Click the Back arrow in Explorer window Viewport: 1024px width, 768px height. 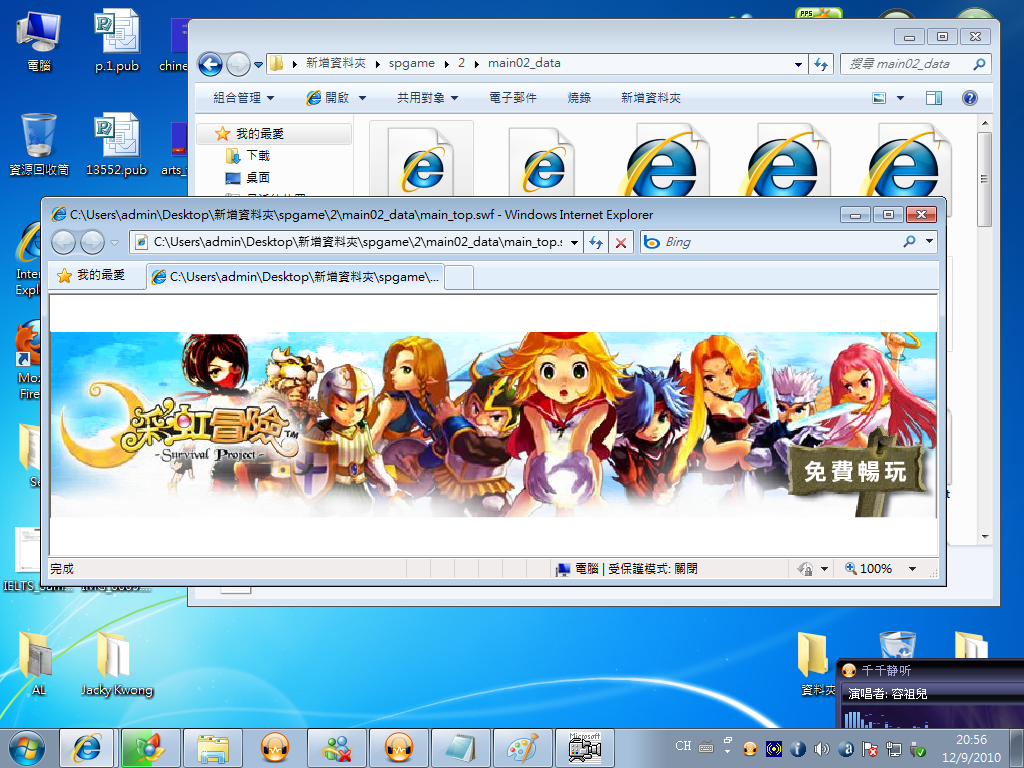pos(210,64)
